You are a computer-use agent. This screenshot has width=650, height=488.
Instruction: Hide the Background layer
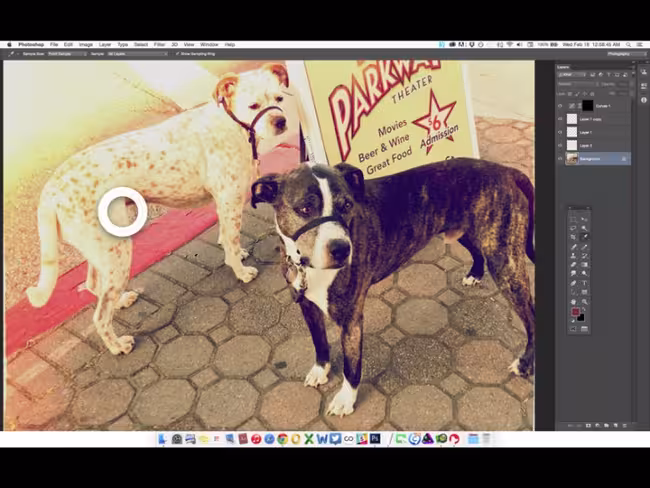point(560,159)
